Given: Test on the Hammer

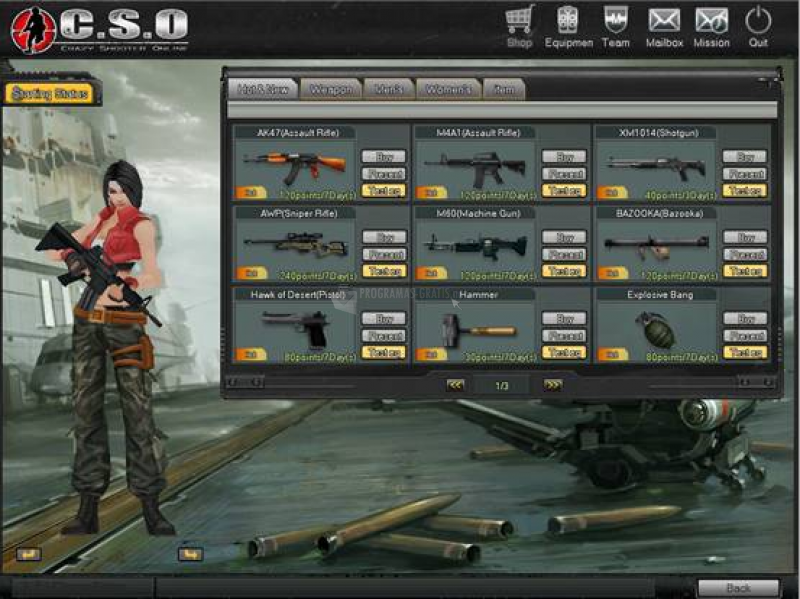Looking at the screenshot, I should pyautogui.click(x=564, y=353).
